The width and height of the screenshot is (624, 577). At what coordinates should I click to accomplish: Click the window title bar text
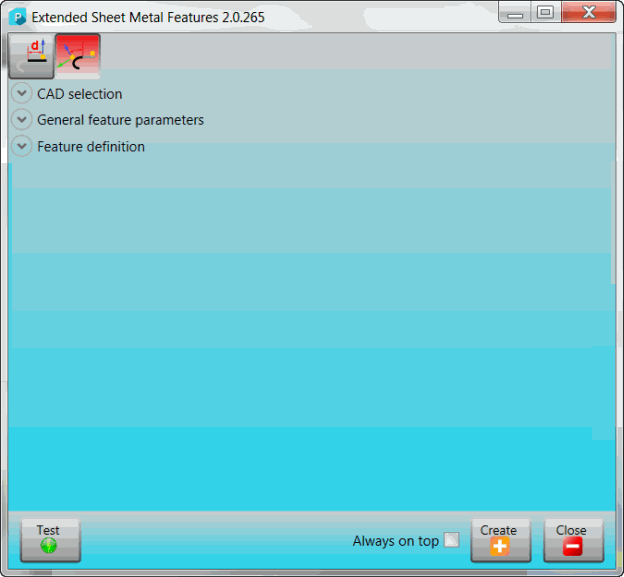click(148, 17)
